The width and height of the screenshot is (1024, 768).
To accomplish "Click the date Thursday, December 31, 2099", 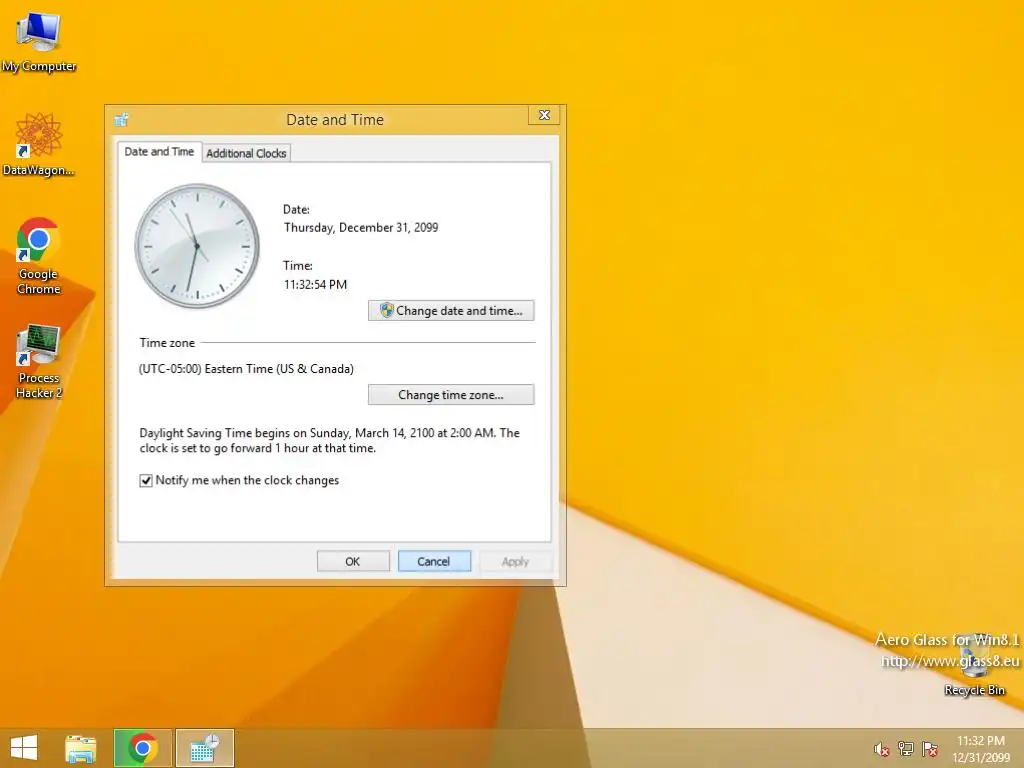I will tap(361, 228).
